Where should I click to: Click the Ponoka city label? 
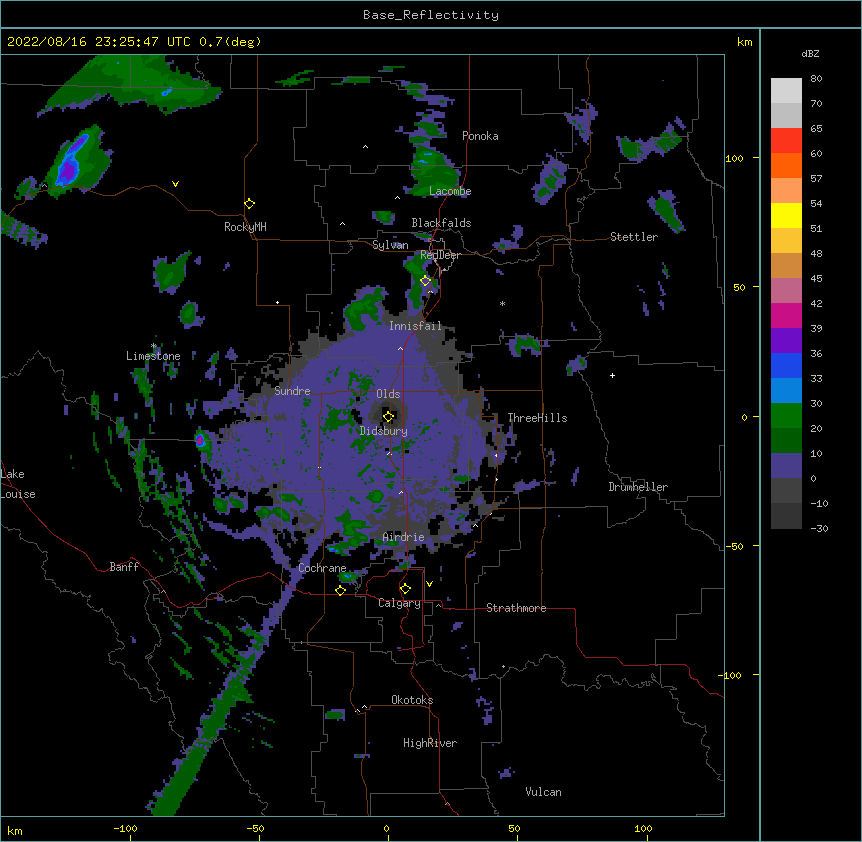pos(480,136)
